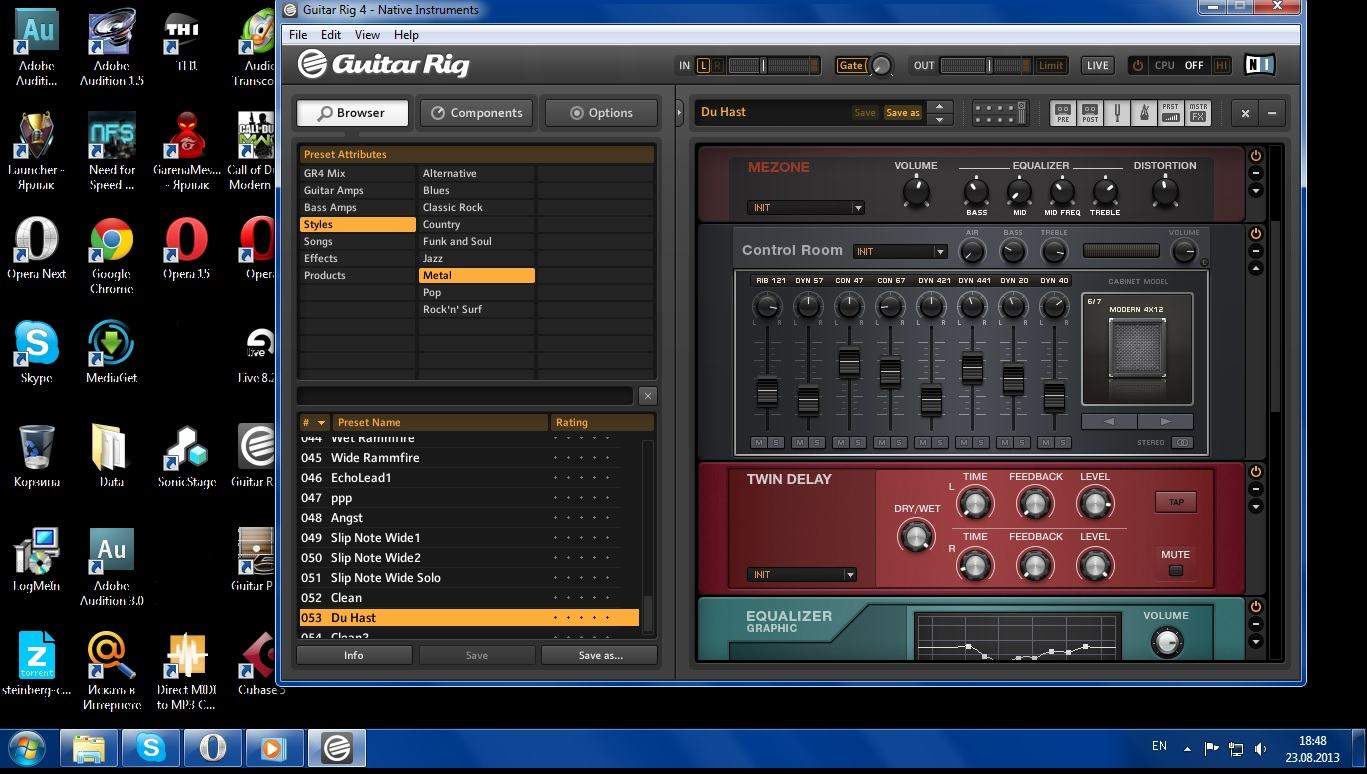Open the Twin Delay INIT preset dropdown
Screen dimensions: 1367x774
click(802, 575)
